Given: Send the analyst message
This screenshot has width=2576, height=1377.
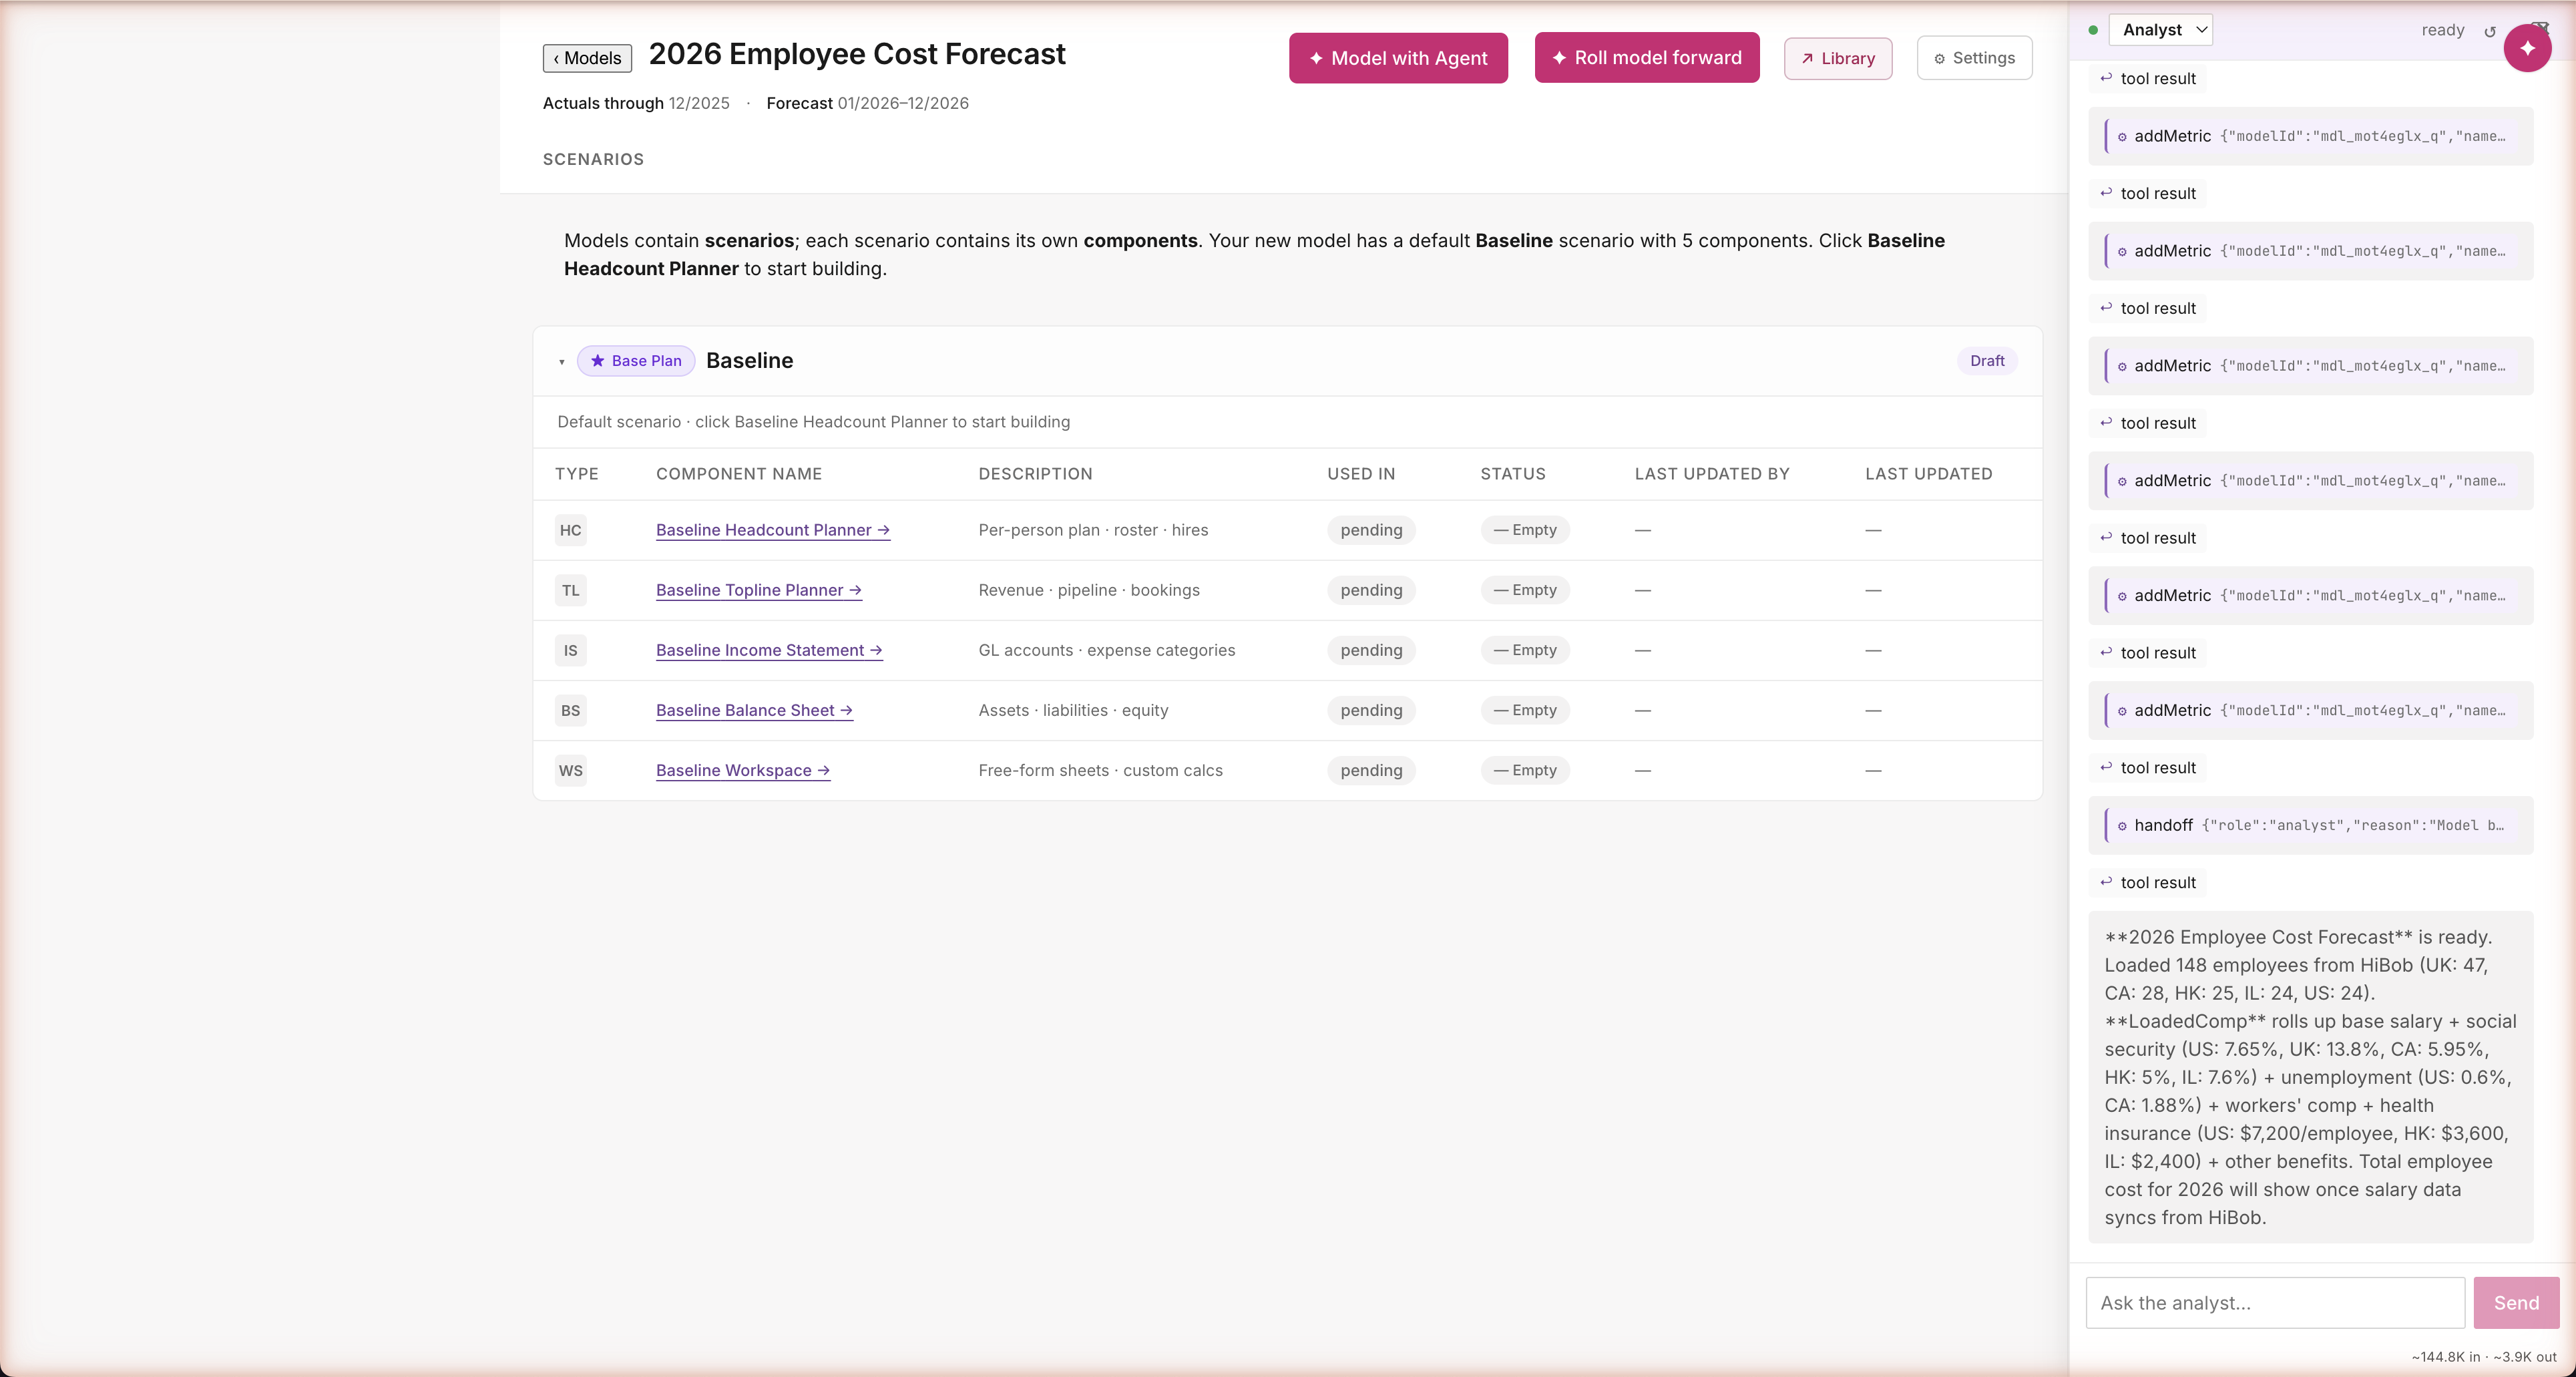Looking at the screenshot, I should click(x=2516, y=1303).
